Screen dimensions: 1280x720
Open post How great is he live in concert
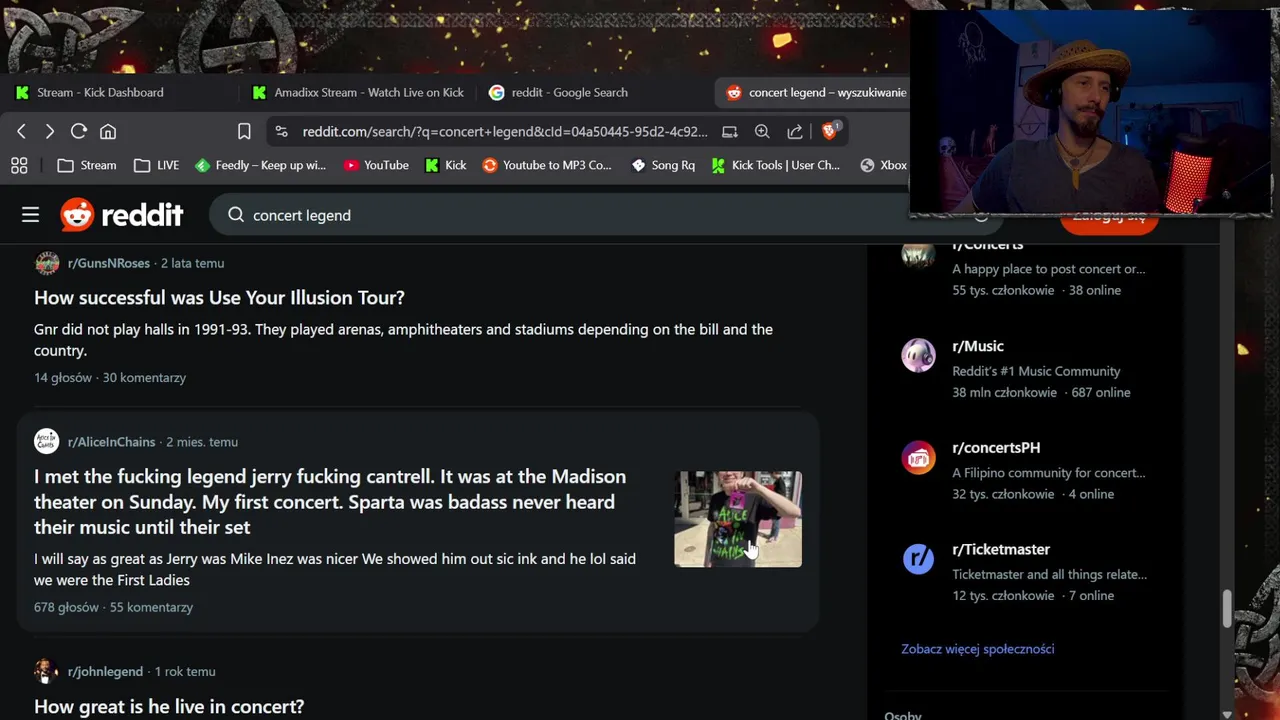(x=169, y=706)
